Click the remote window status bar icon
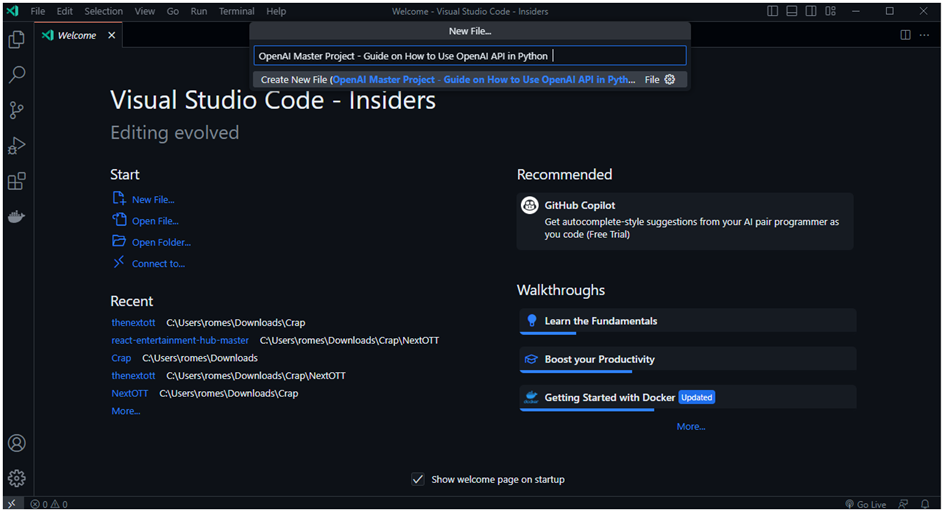Screen dimensions: 944x512 (x=12, y=504)
